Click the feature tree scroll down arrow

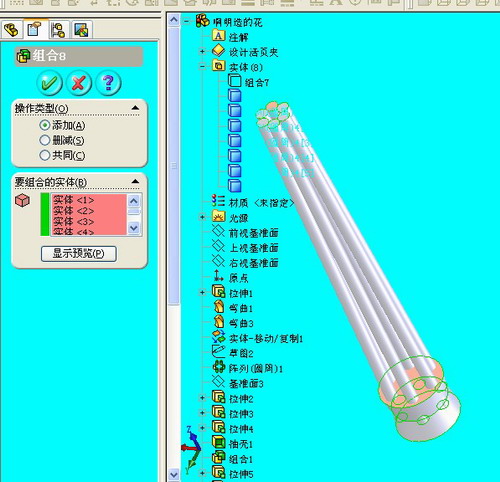[x=174, y=474]
